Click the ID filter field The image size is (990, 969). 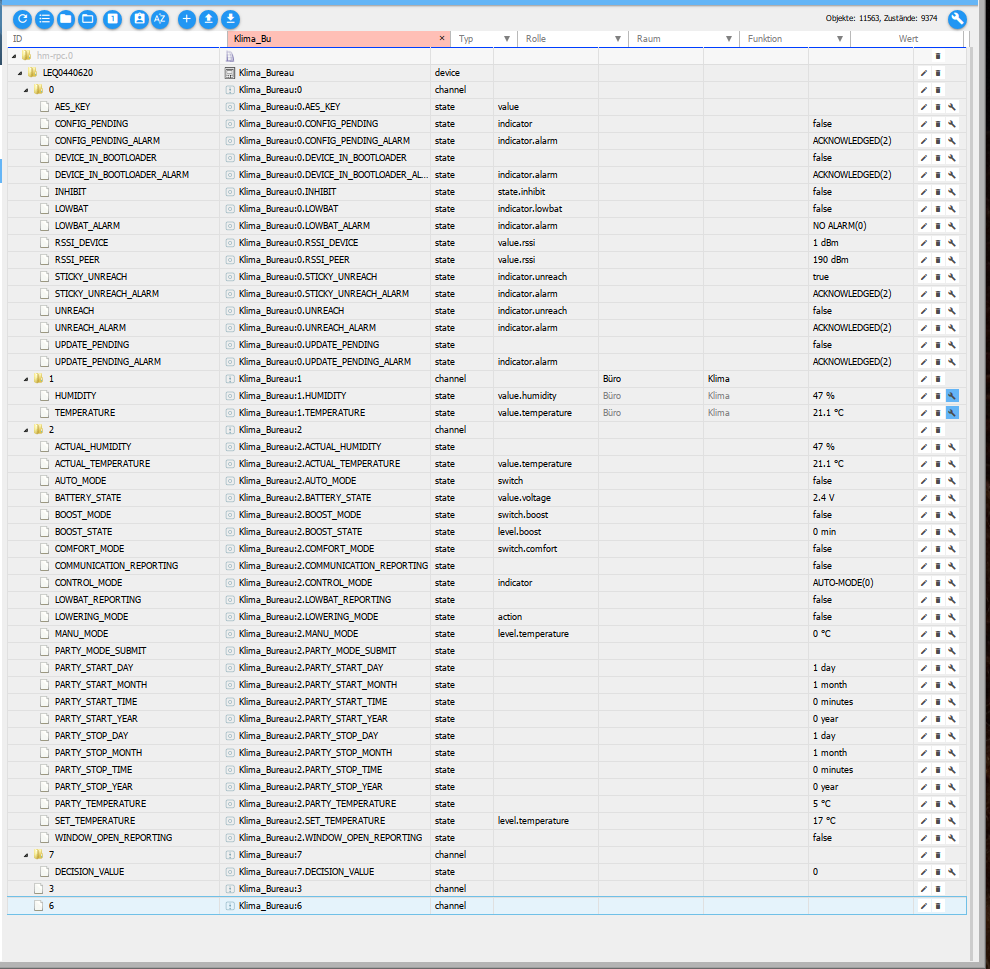tap(116, 39)
